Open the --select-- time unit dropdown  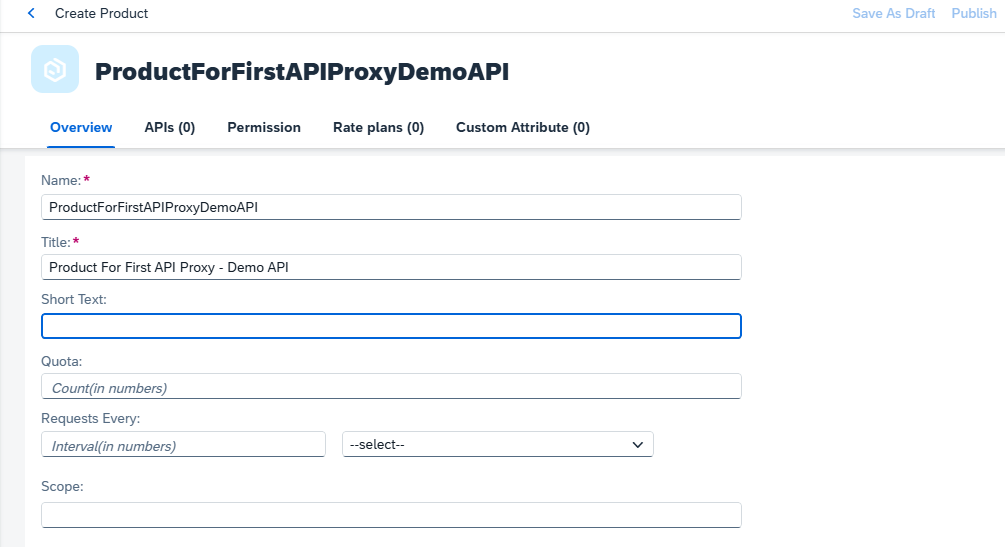click(497, 444)
